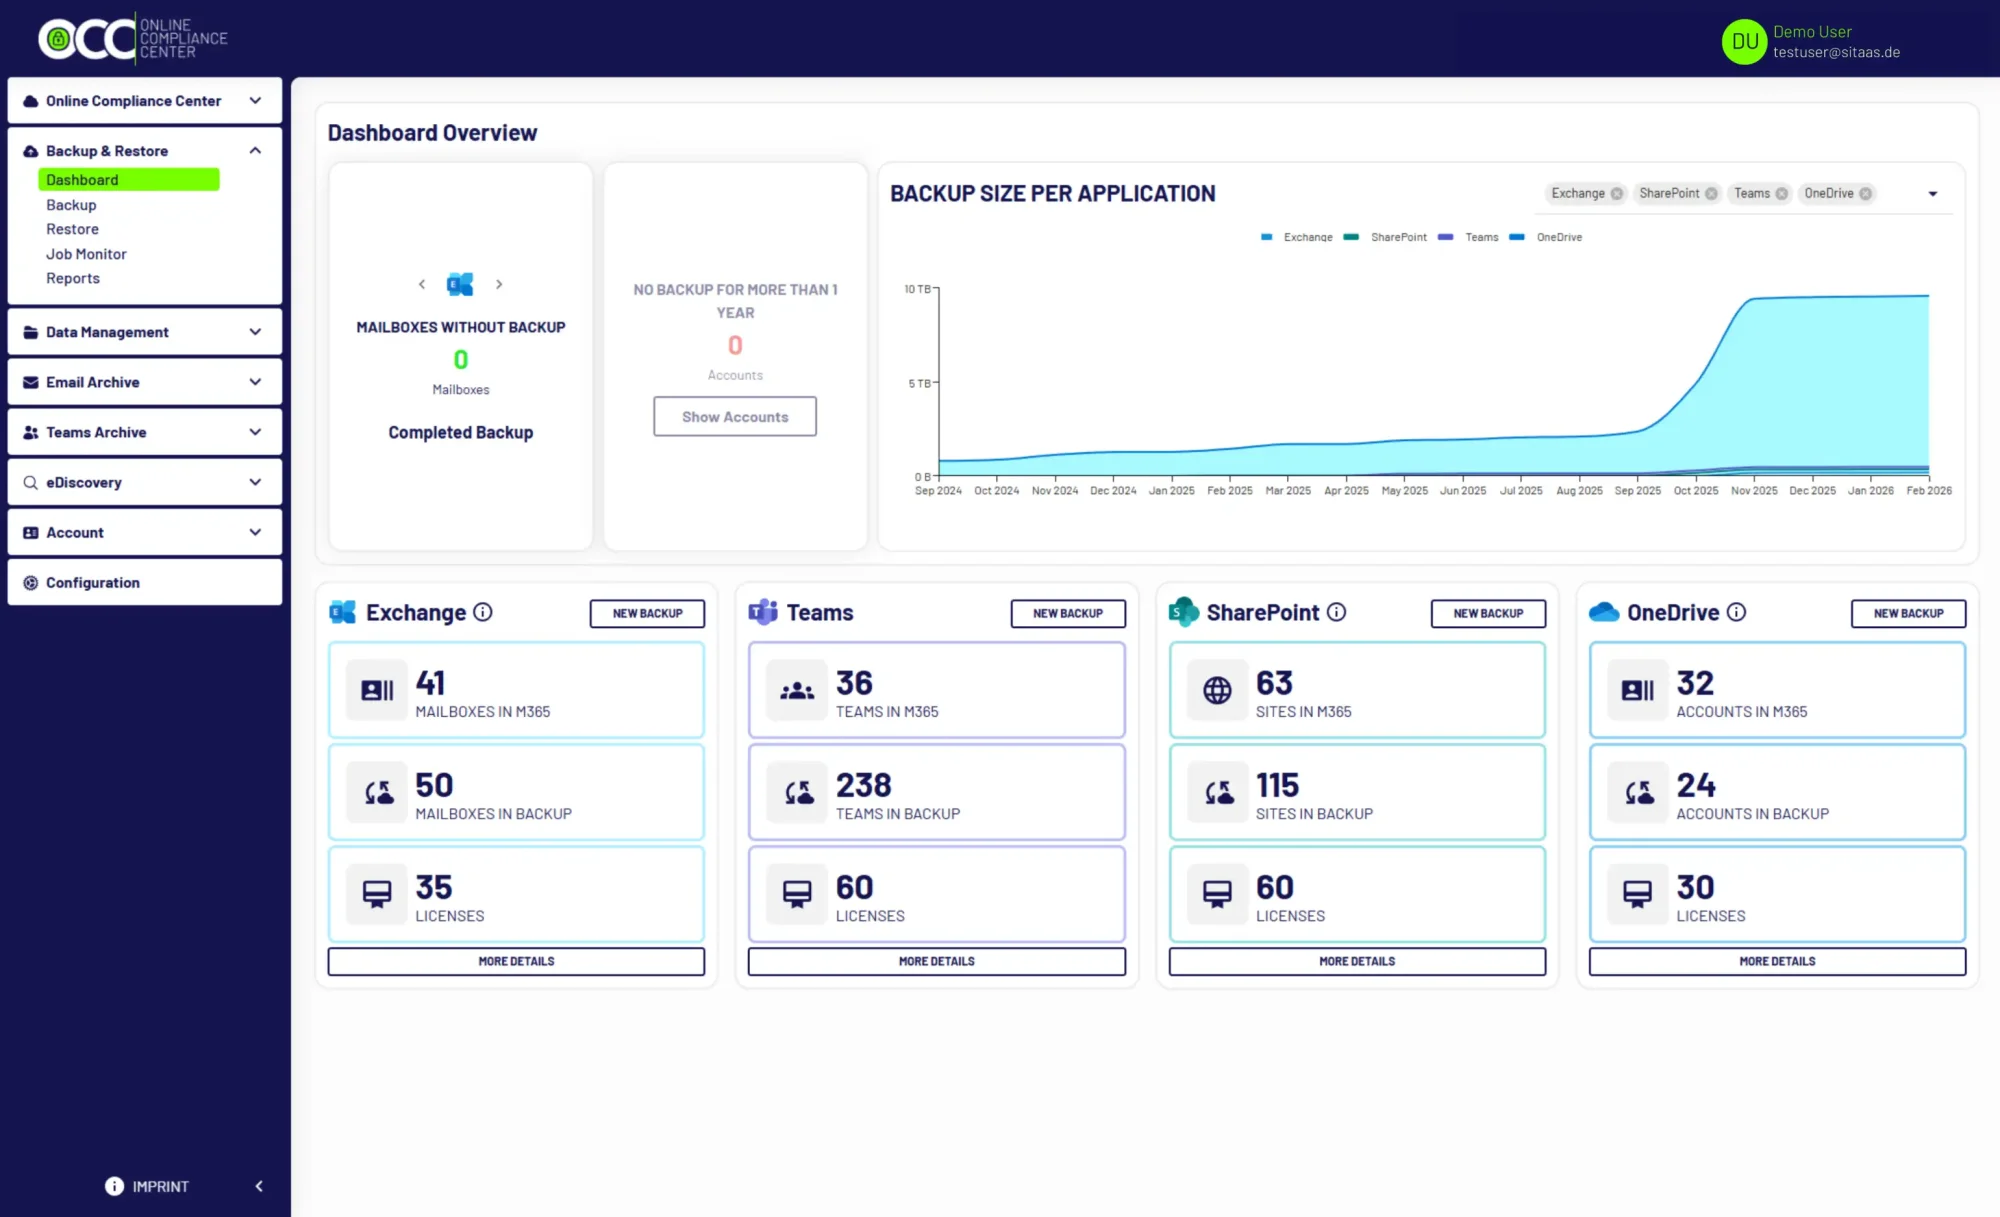The width and height of the screenshot is (2000, 1217).
Task: Toggle OneDrive series in chart legend
Action: pos(1558,238)
